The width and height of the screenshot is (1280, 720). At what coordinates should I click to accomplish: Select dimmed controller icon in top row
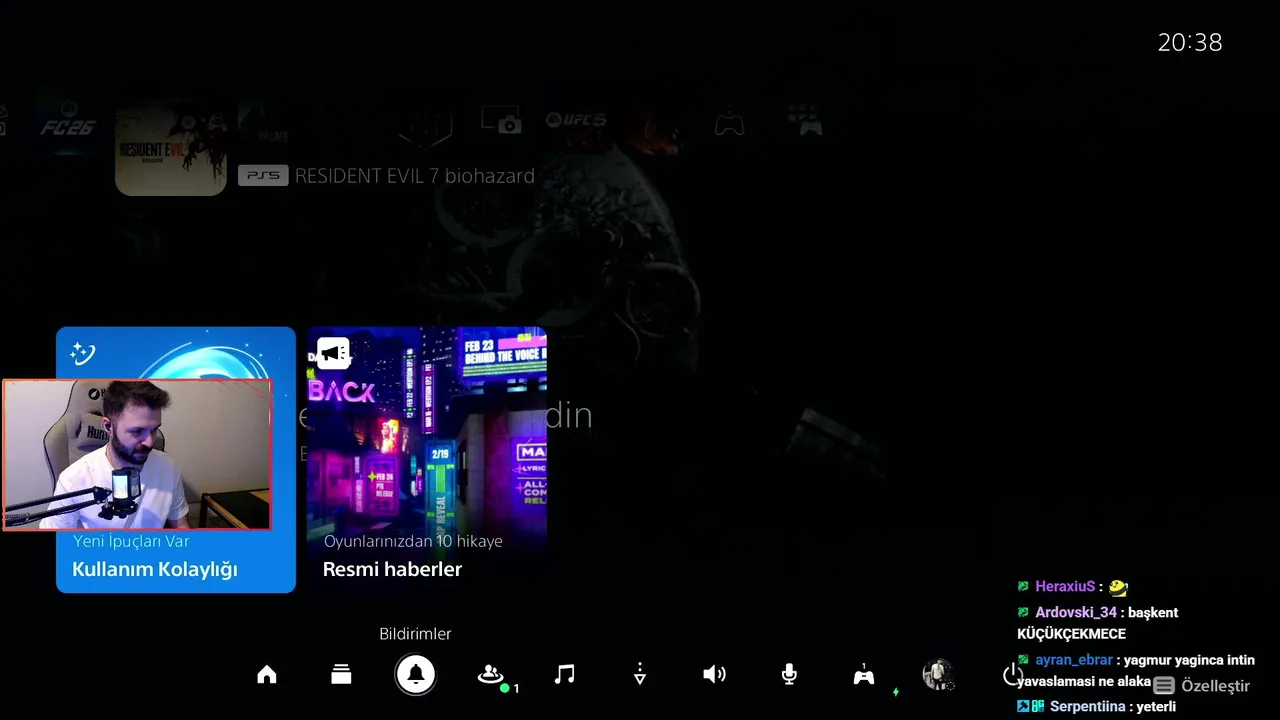tap(729, 123)
